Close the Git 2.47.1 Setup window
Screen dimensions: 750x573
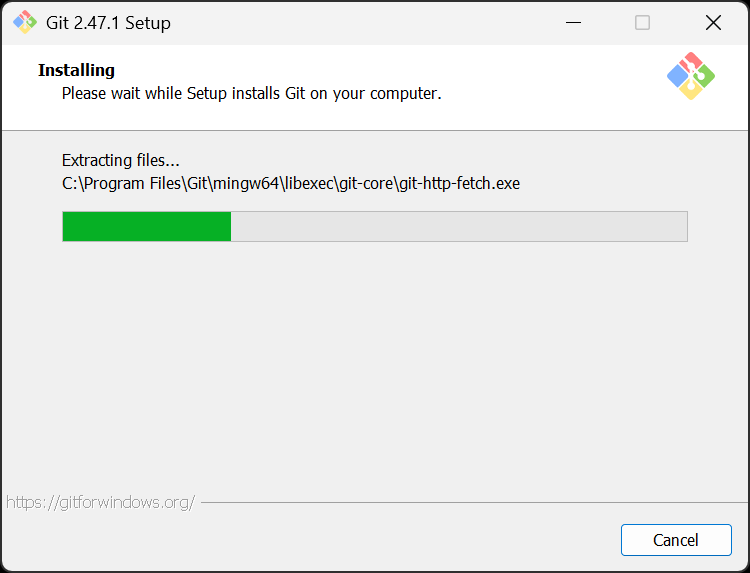coord(713,22)
